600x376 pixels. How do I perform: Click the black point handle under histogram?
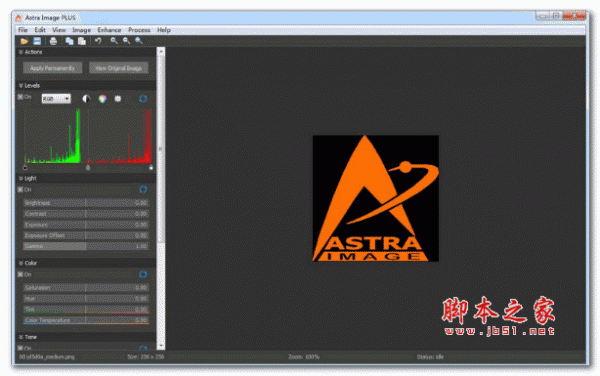coord(25,168)
